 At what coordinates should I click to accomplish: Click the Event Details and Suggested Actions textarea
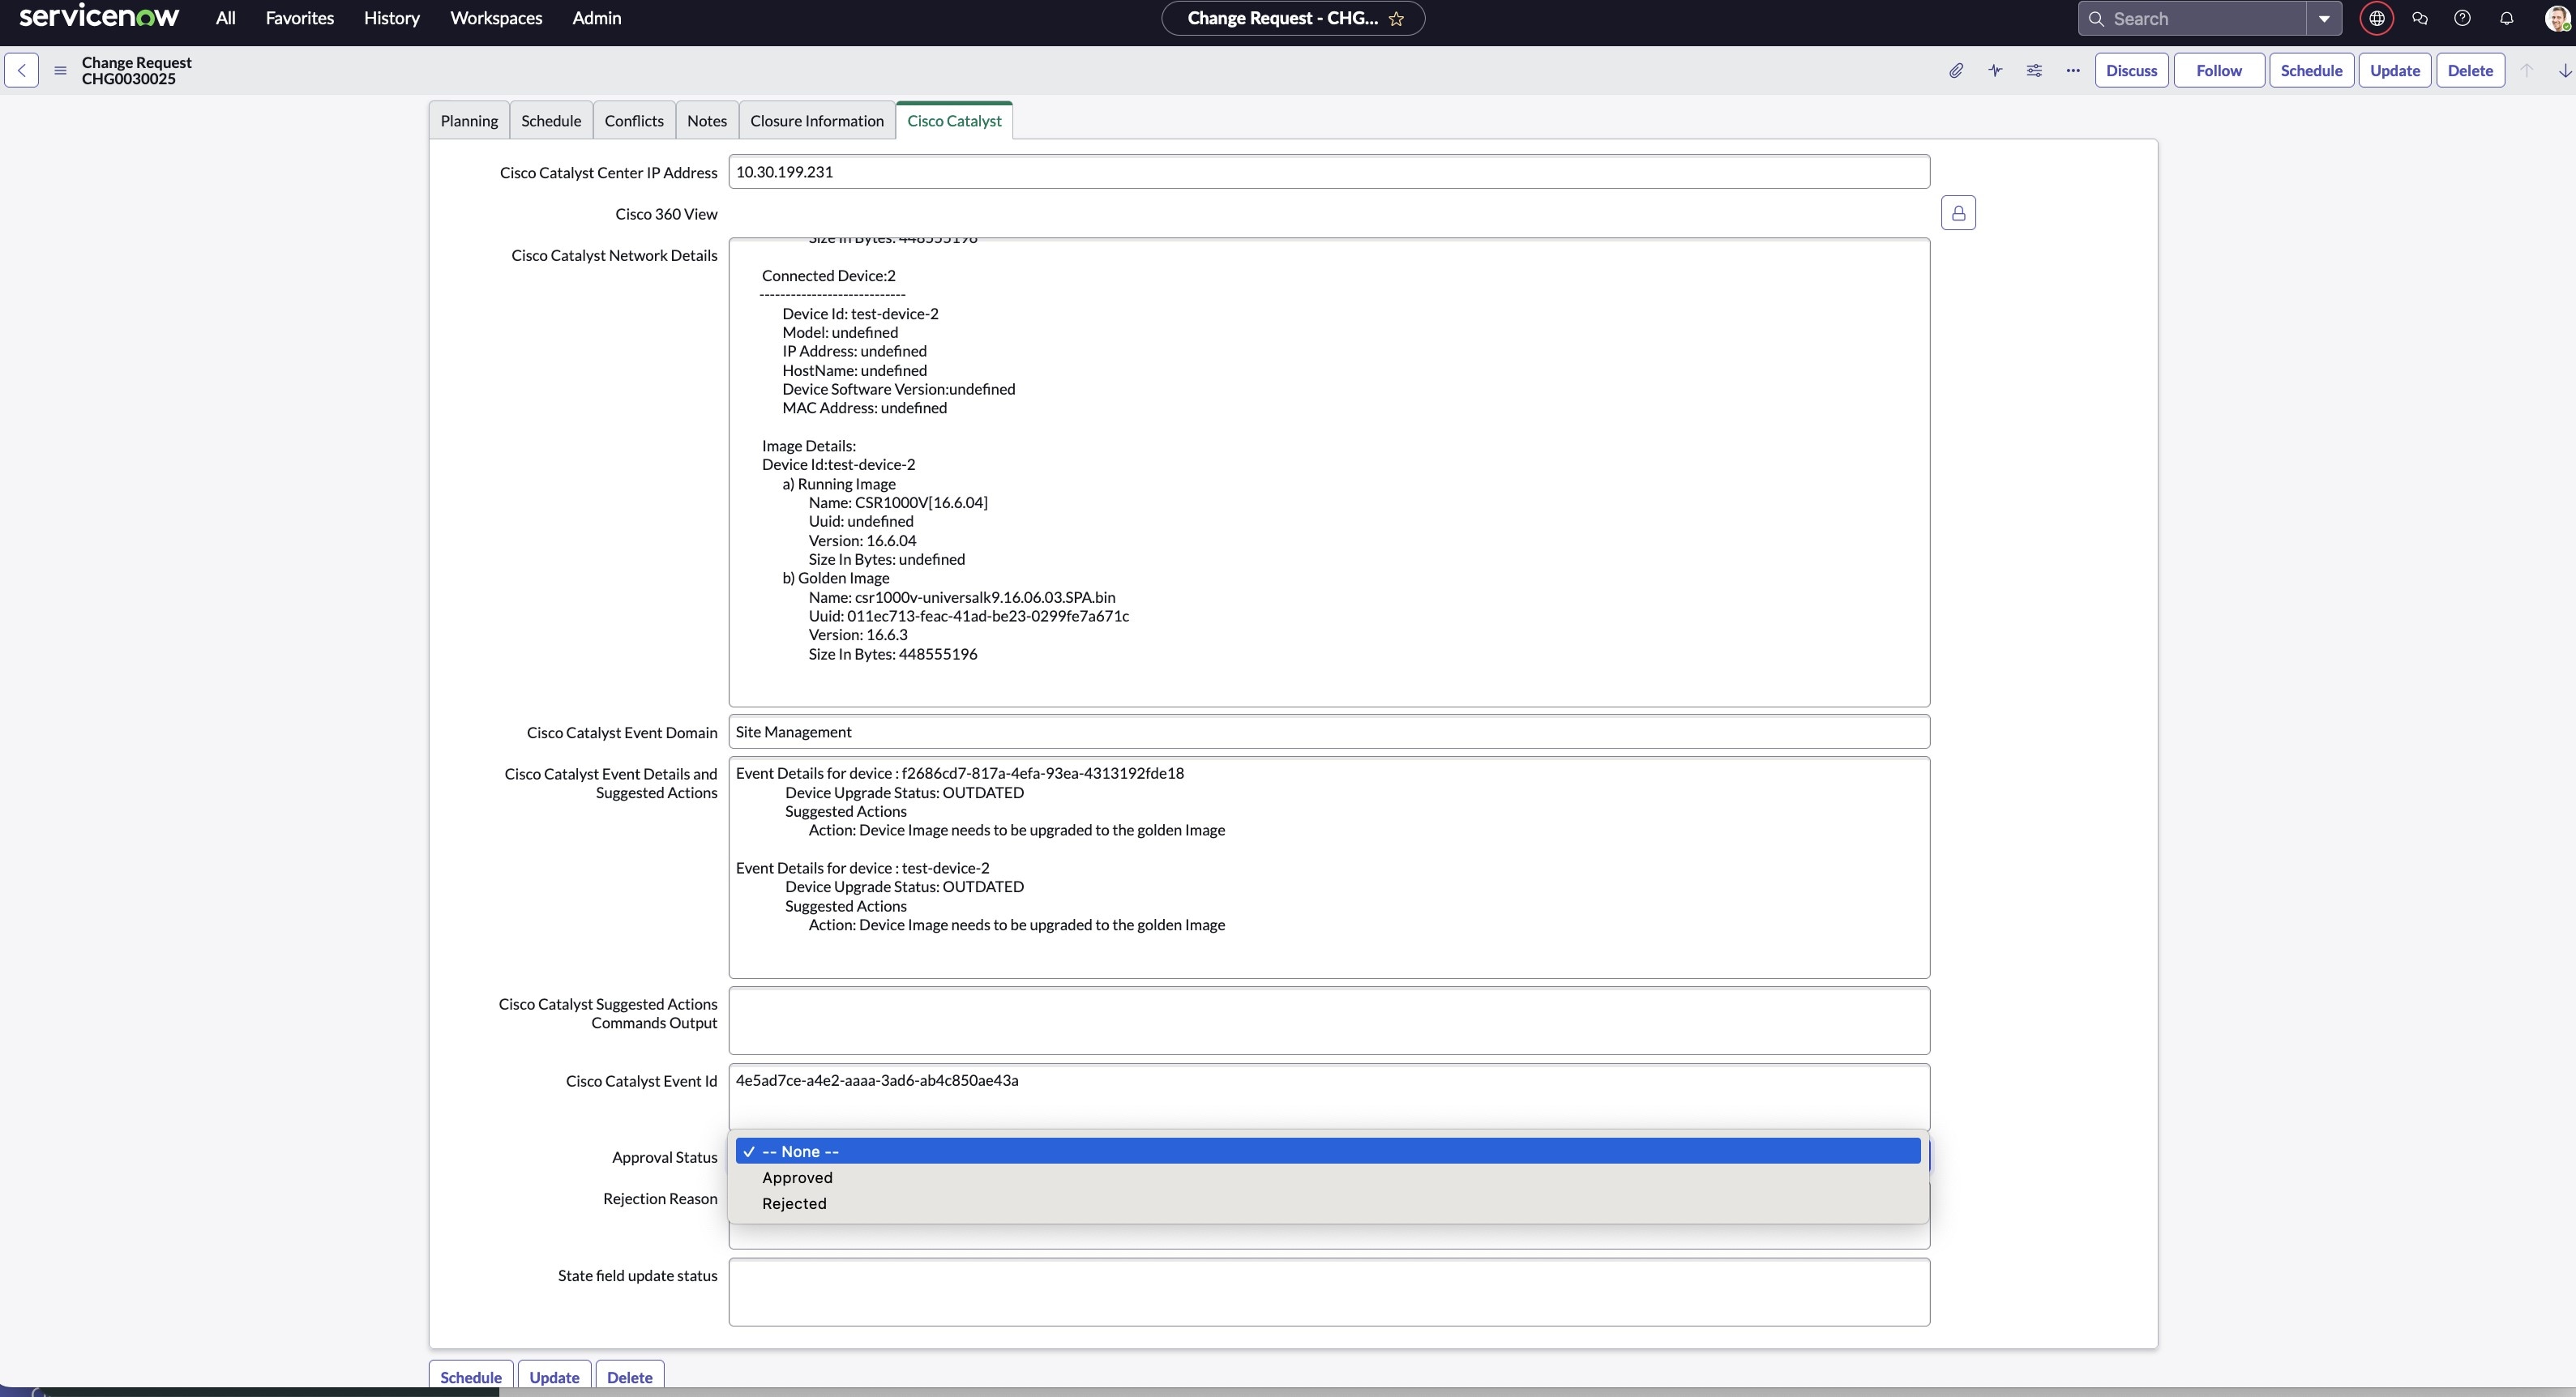(x=1329, y=867)
